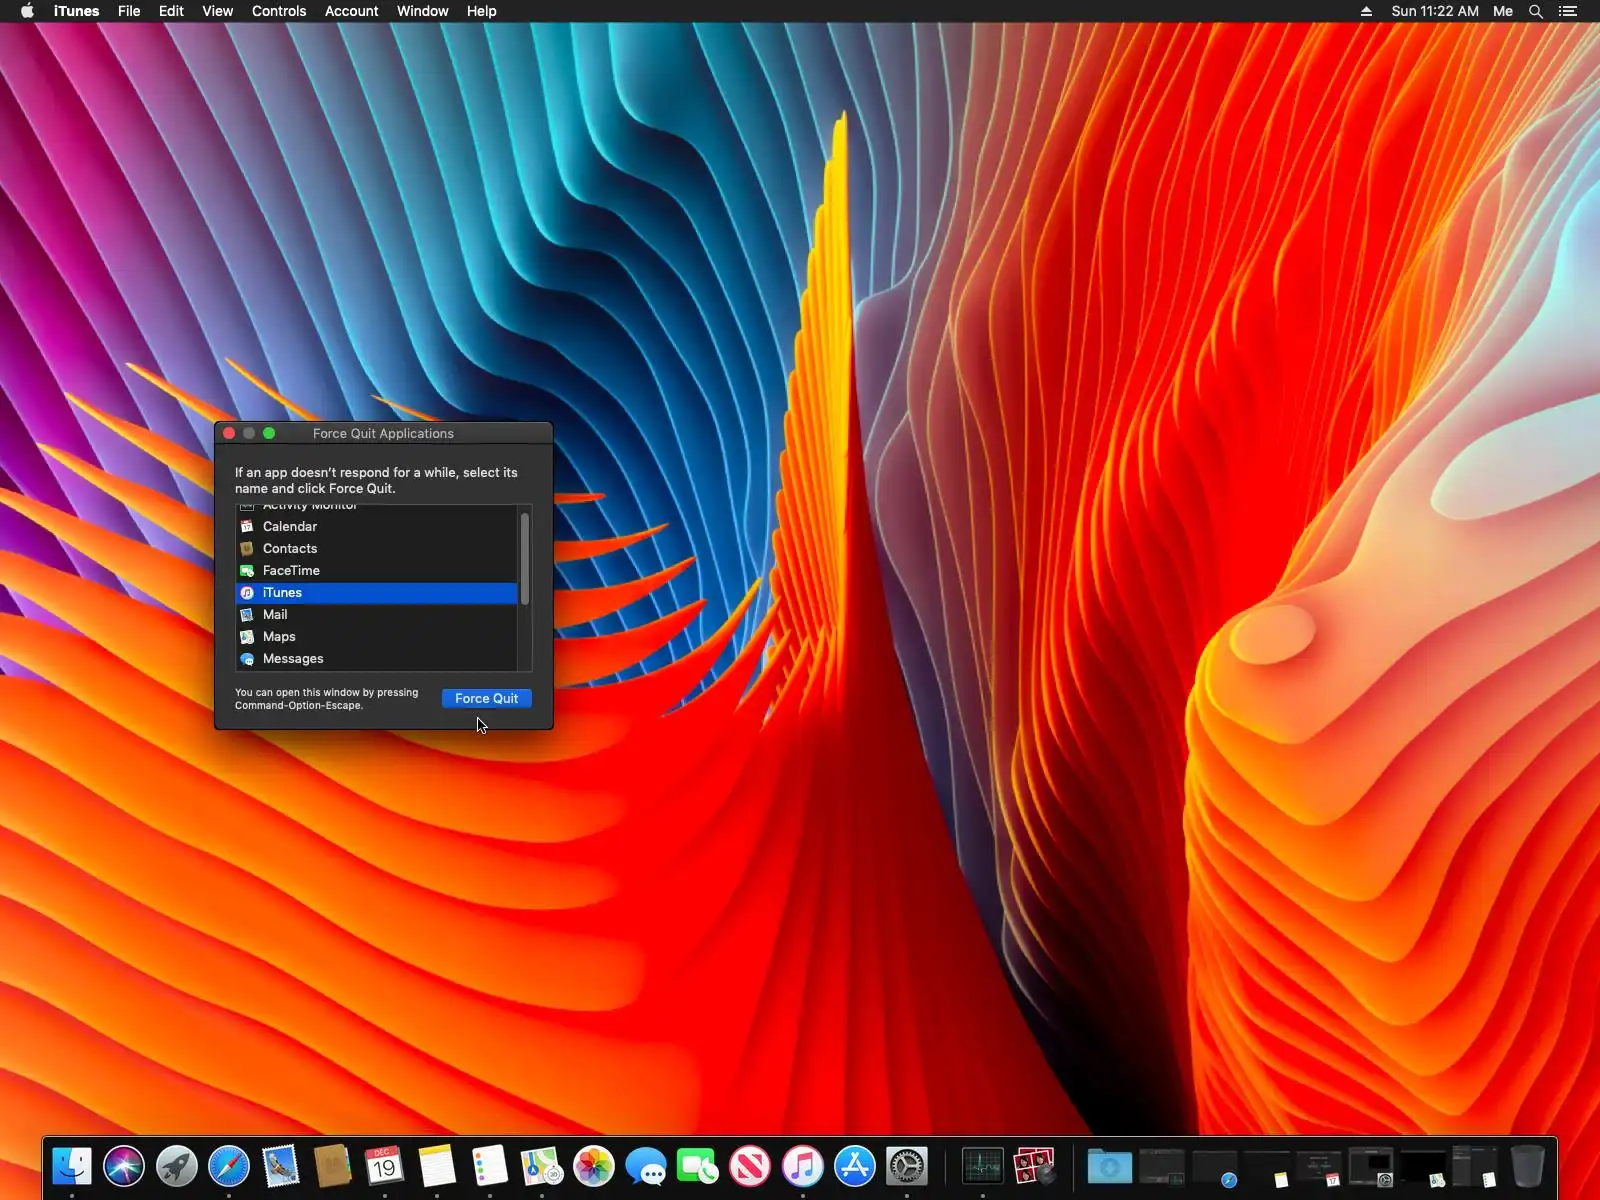Restore minimized Reminders window from Dock
The width and height of the screenshot is (1600, 1200).
click(1475, 1166)
